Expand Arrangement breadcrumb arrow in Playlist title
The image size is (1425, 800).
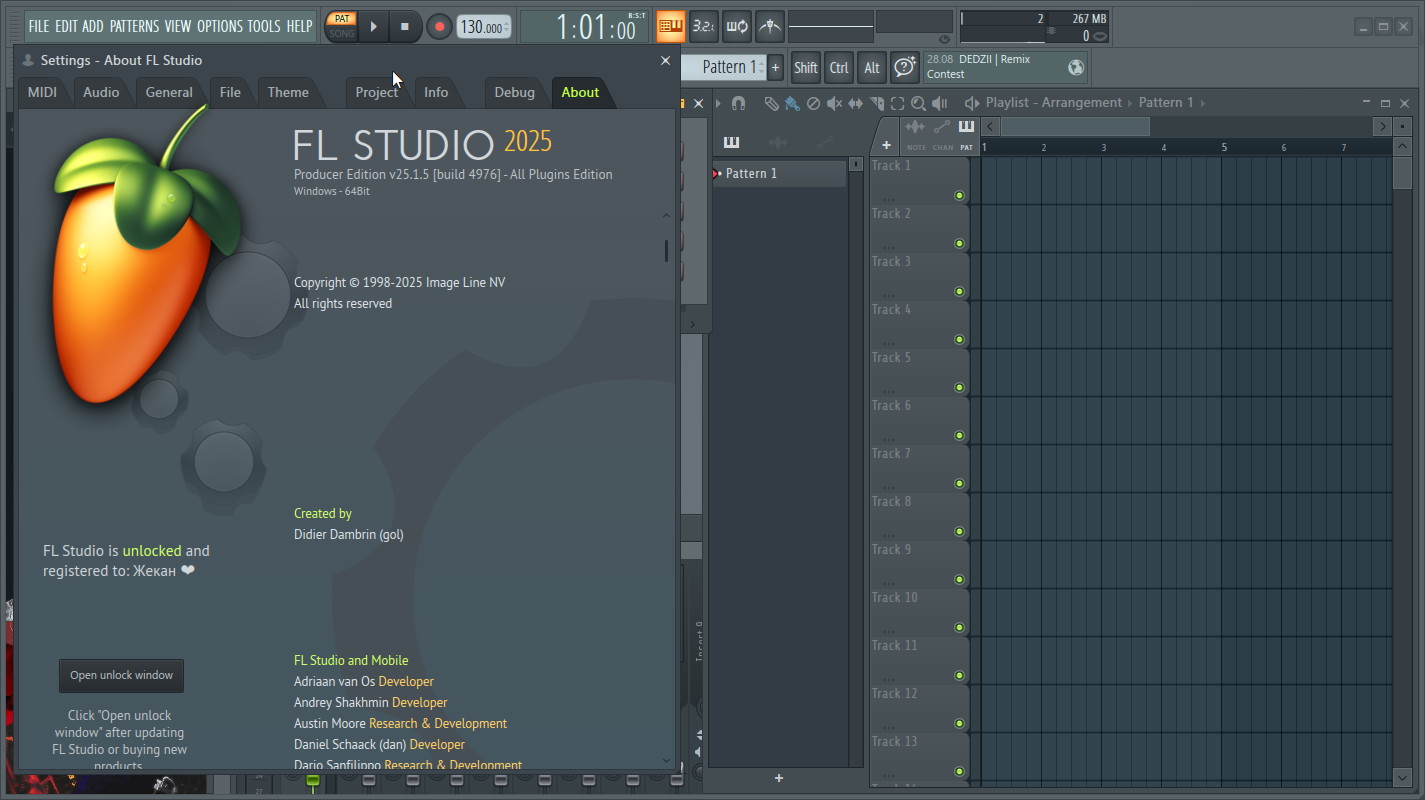click(1131, 103)
